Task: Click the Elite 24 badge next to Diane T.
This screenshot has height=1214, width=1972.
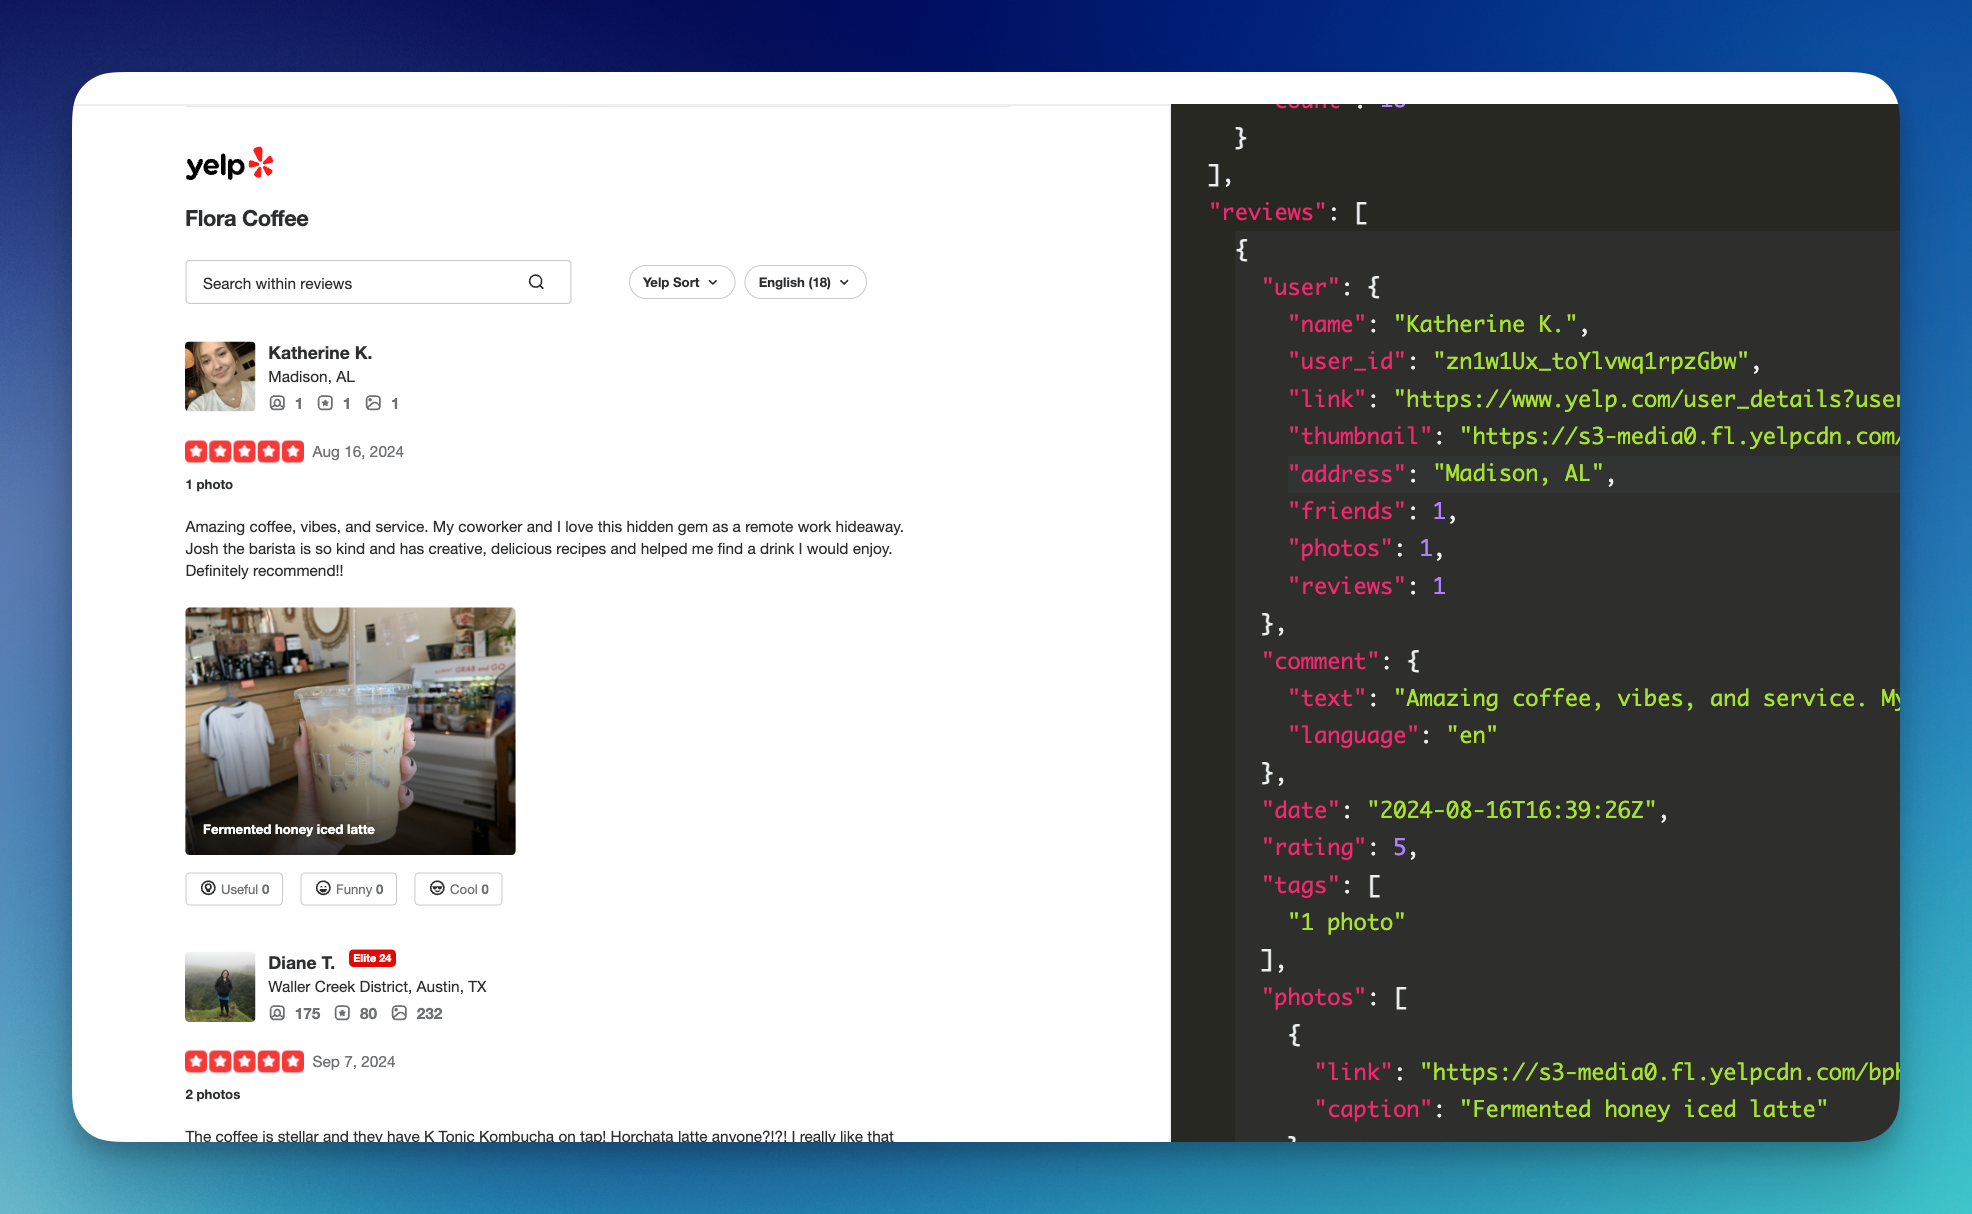Action: click(372, 958)
